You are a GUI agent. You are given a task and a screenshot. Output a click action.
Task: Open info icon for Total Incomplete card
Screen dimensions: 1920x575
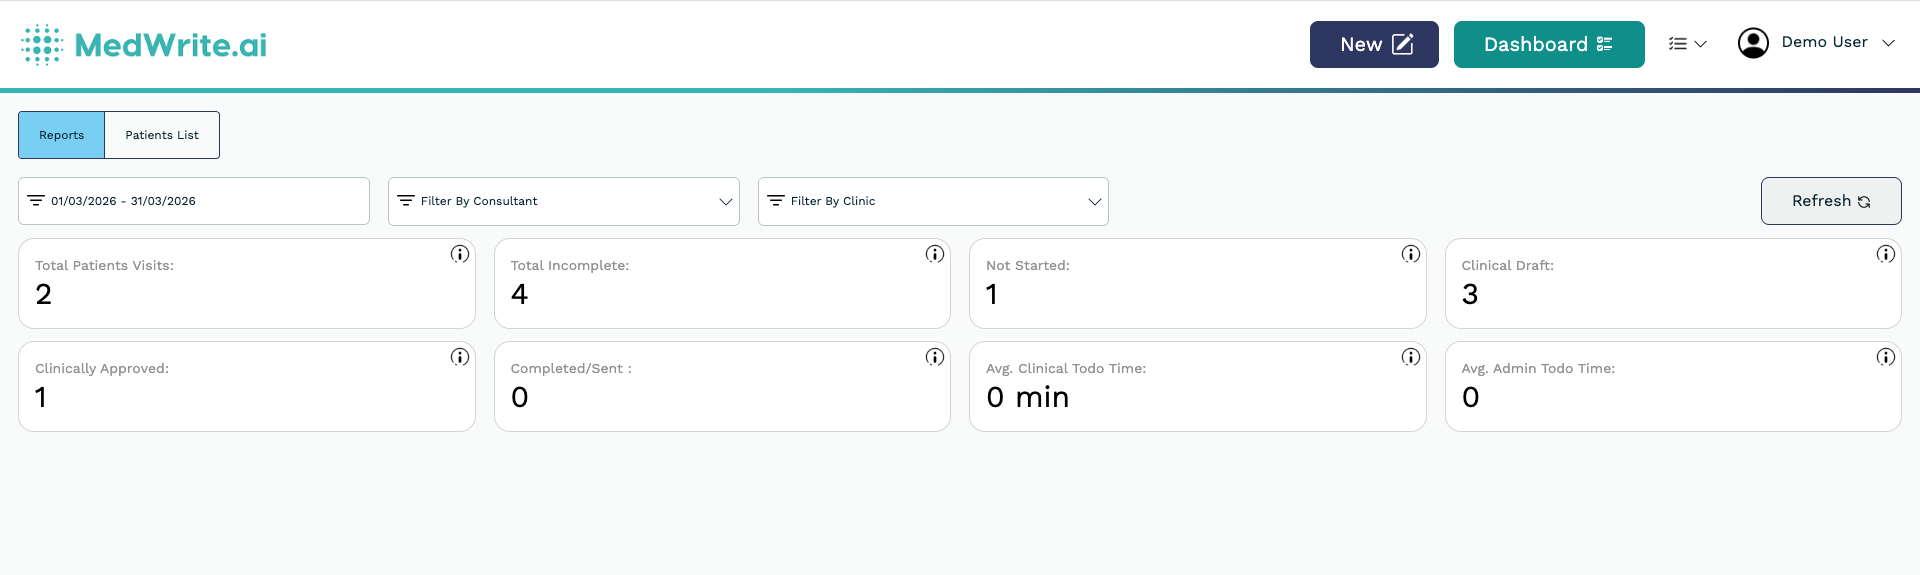click(934, 254)
